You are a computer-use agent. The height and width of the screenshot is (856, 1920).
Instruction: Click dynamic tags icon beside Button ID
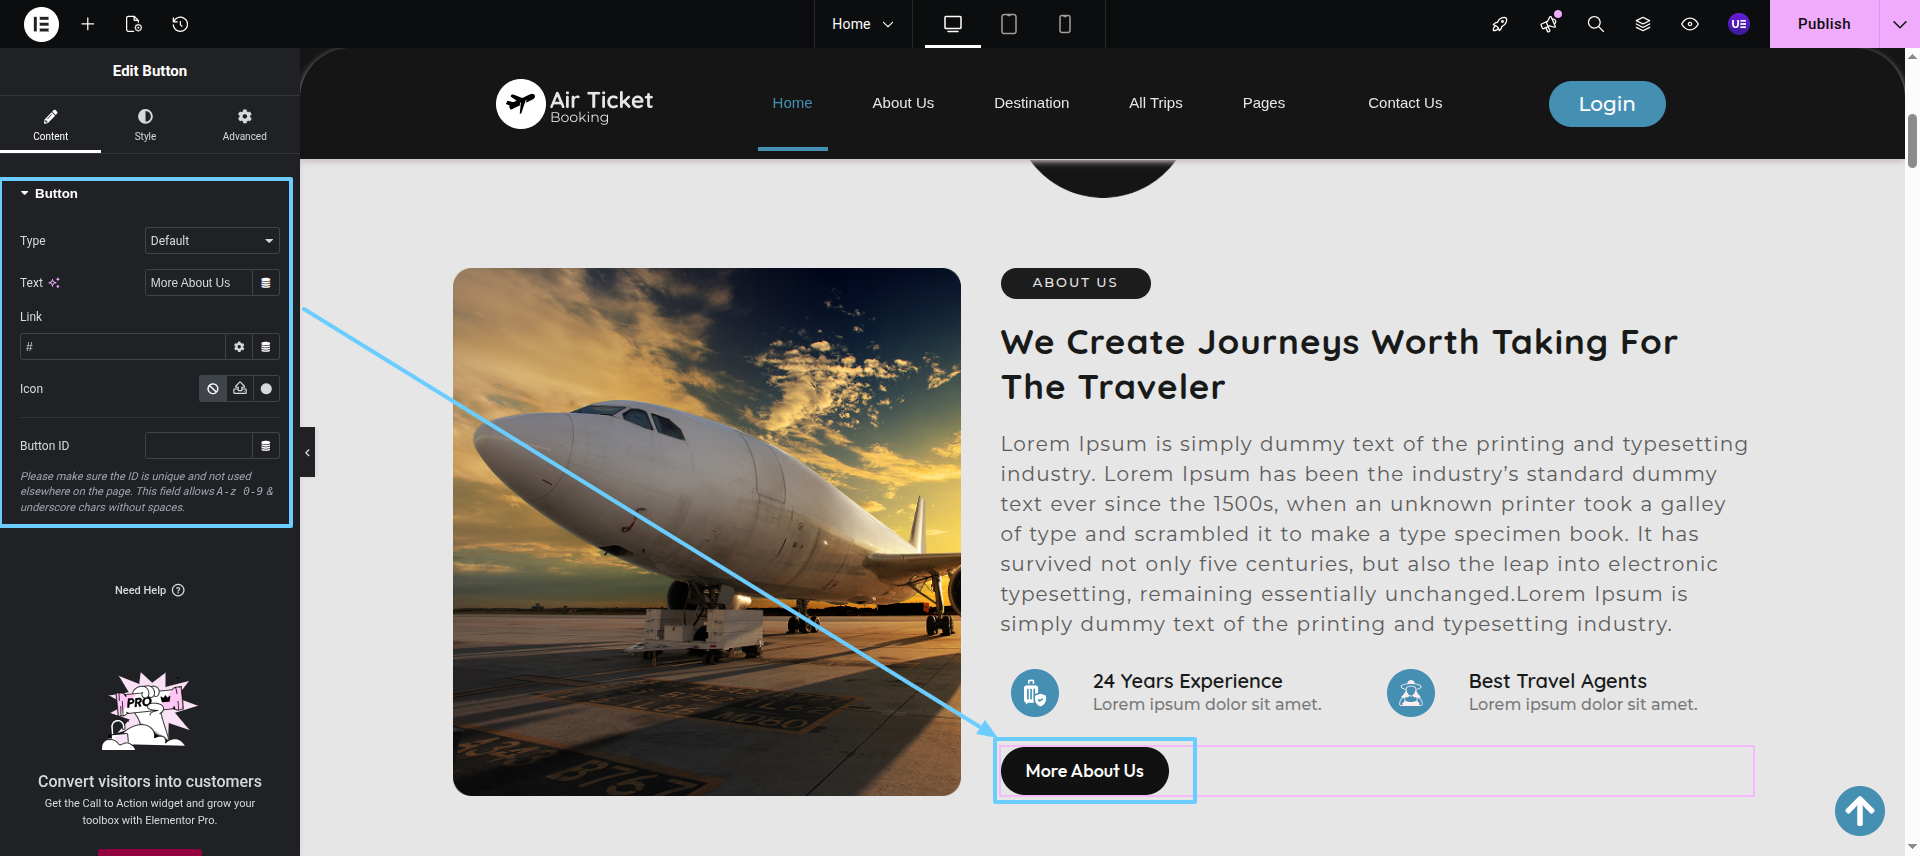click(x=266, y=446)
